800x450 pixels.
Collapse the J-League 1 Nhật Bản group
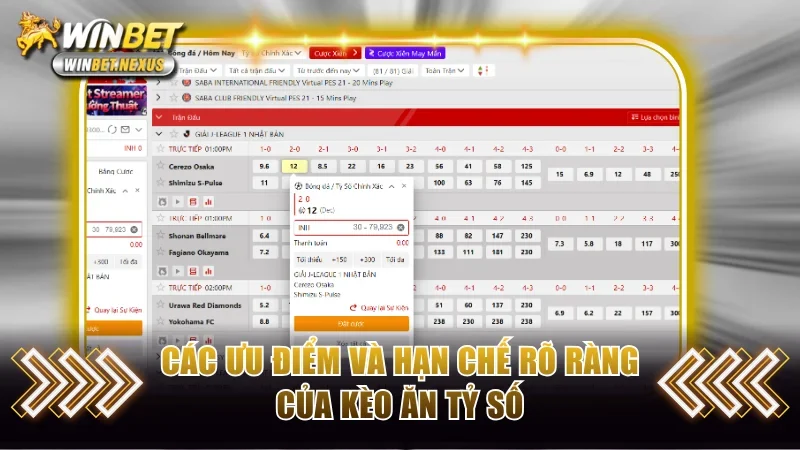coord(159,134)
